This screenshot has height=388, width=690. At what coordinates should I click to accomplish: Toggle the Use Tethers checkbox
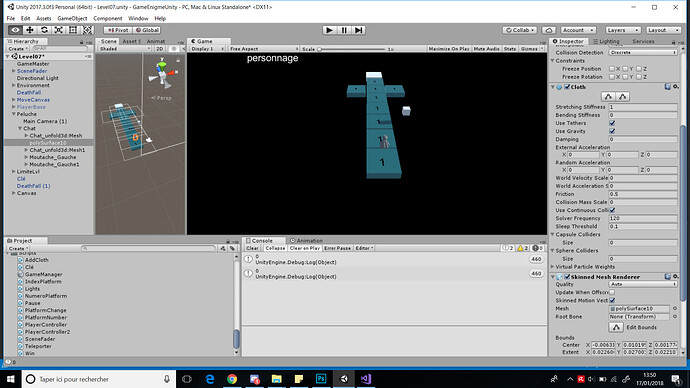pyautogui.click(x=612, y=123)
